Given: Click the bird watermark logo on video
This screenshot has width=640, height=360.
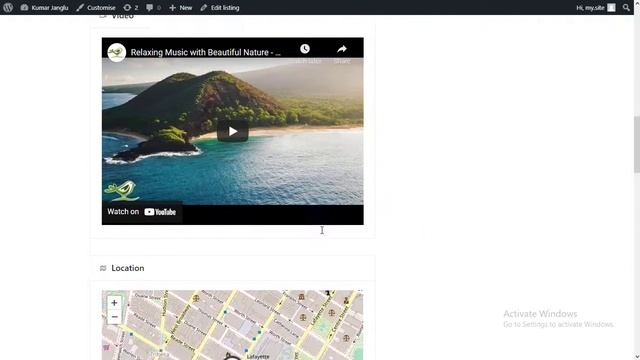Looking at the screenshot, I should coord(122,190).
